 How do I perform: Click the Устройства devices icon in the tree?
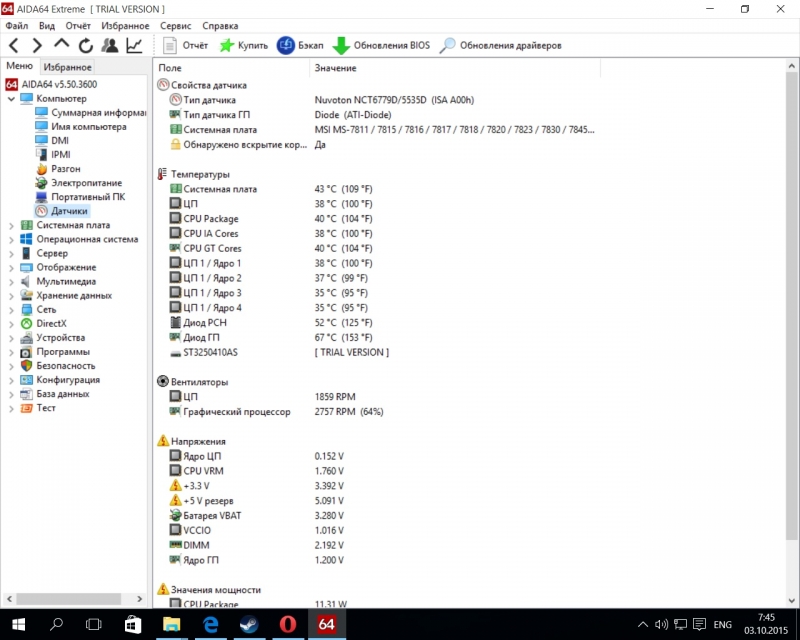click(x=26, y=338)
